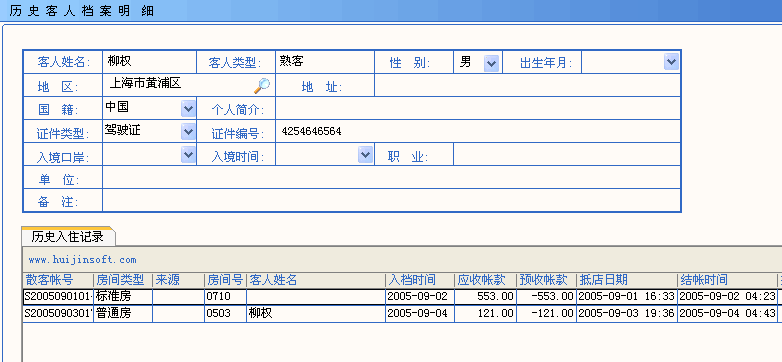Click the 2005-09-04 archive date cell
The image size is (782, 362).
click(419, 314)
